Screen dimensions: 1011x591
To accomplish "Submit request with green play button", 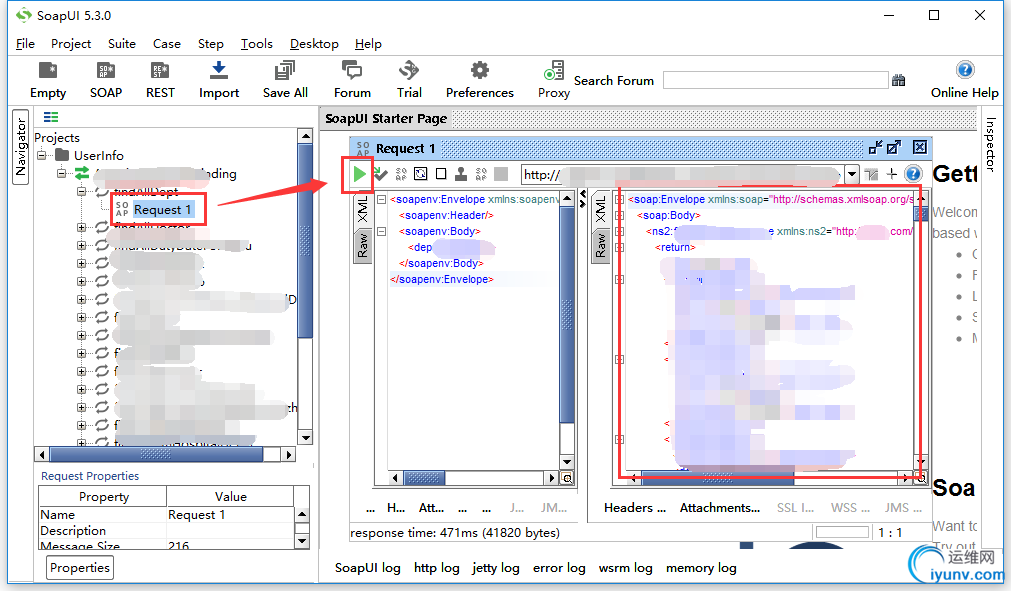I will click(x=359, y=174).
